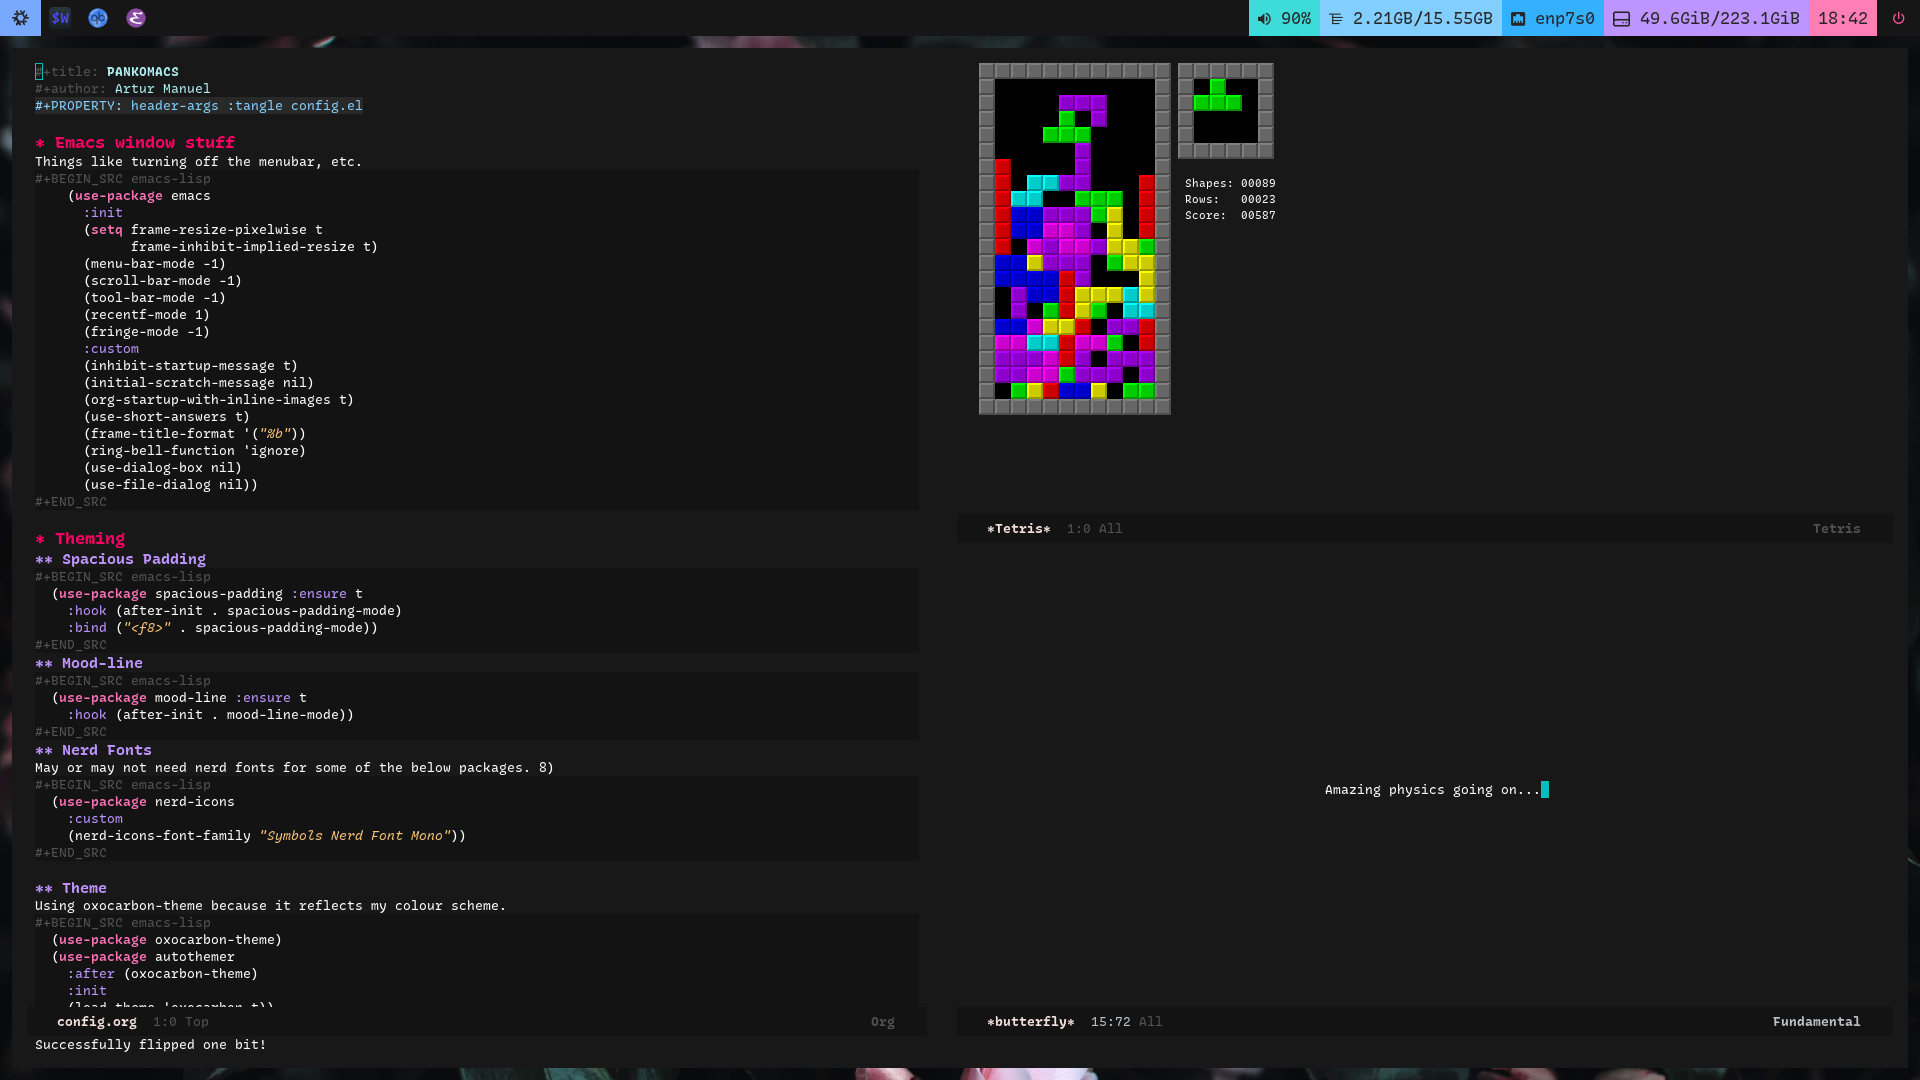Click '(use-short-answers t)' line

point(167,417)
